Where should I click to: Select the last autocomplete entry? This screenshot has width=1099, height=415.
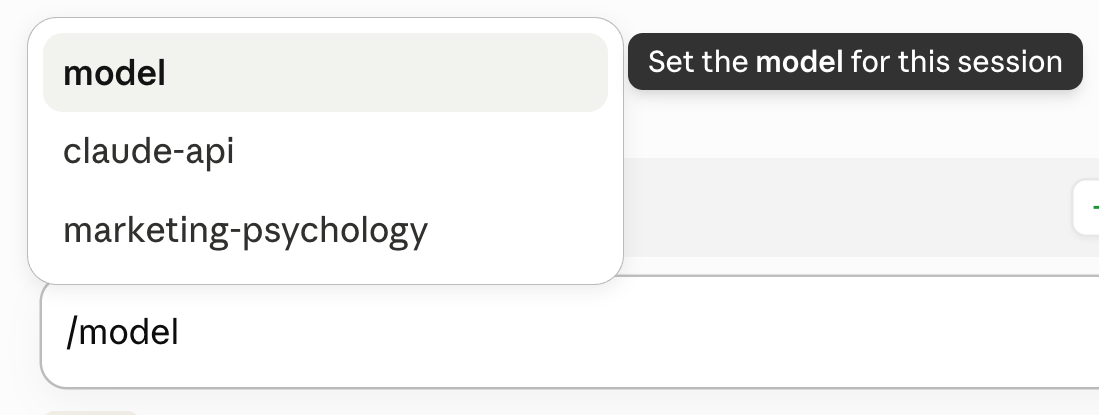coord(325,230)
